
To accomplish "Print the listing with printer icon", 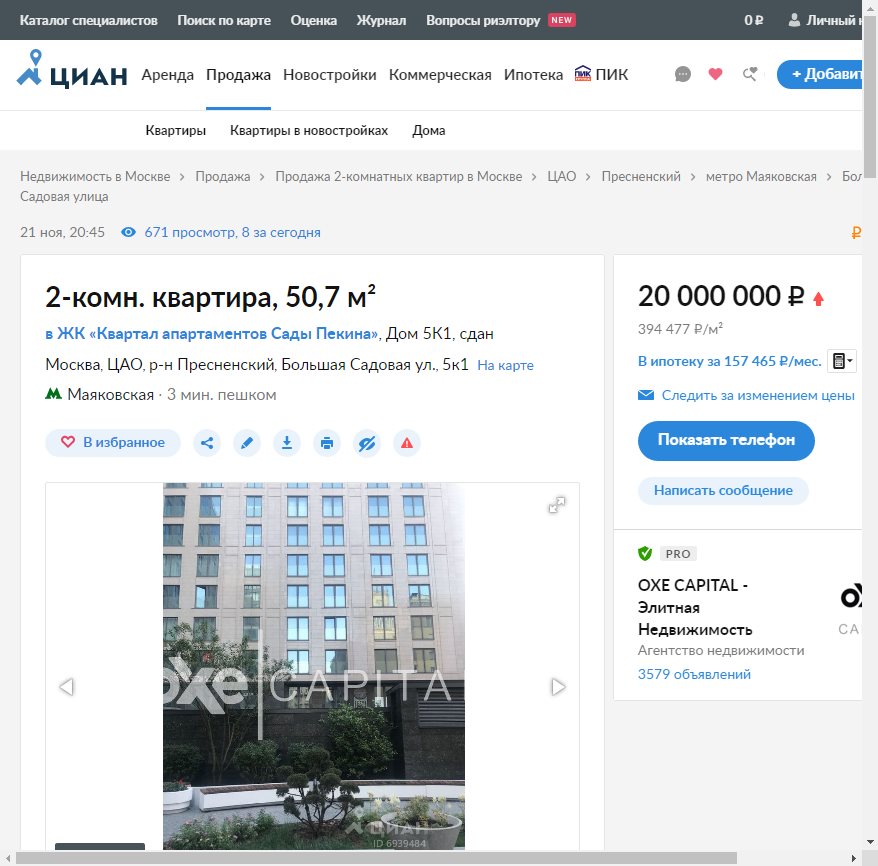I will click(x=327, y=443).
